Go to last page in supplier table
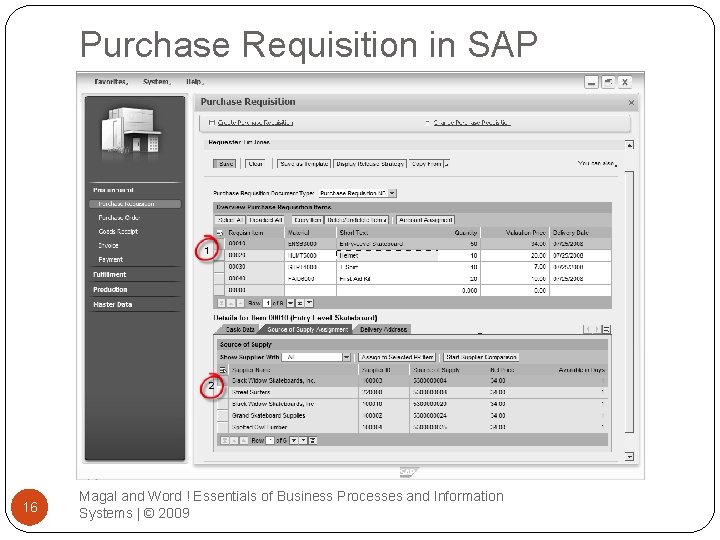The width and height of the screenshot is (720, 540). (x=313, y=440)
